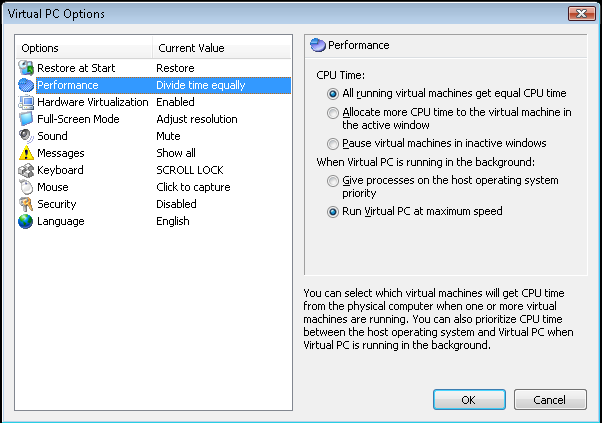
Task: Click the Performance panel header icon
Action: (x=318, y=45)
